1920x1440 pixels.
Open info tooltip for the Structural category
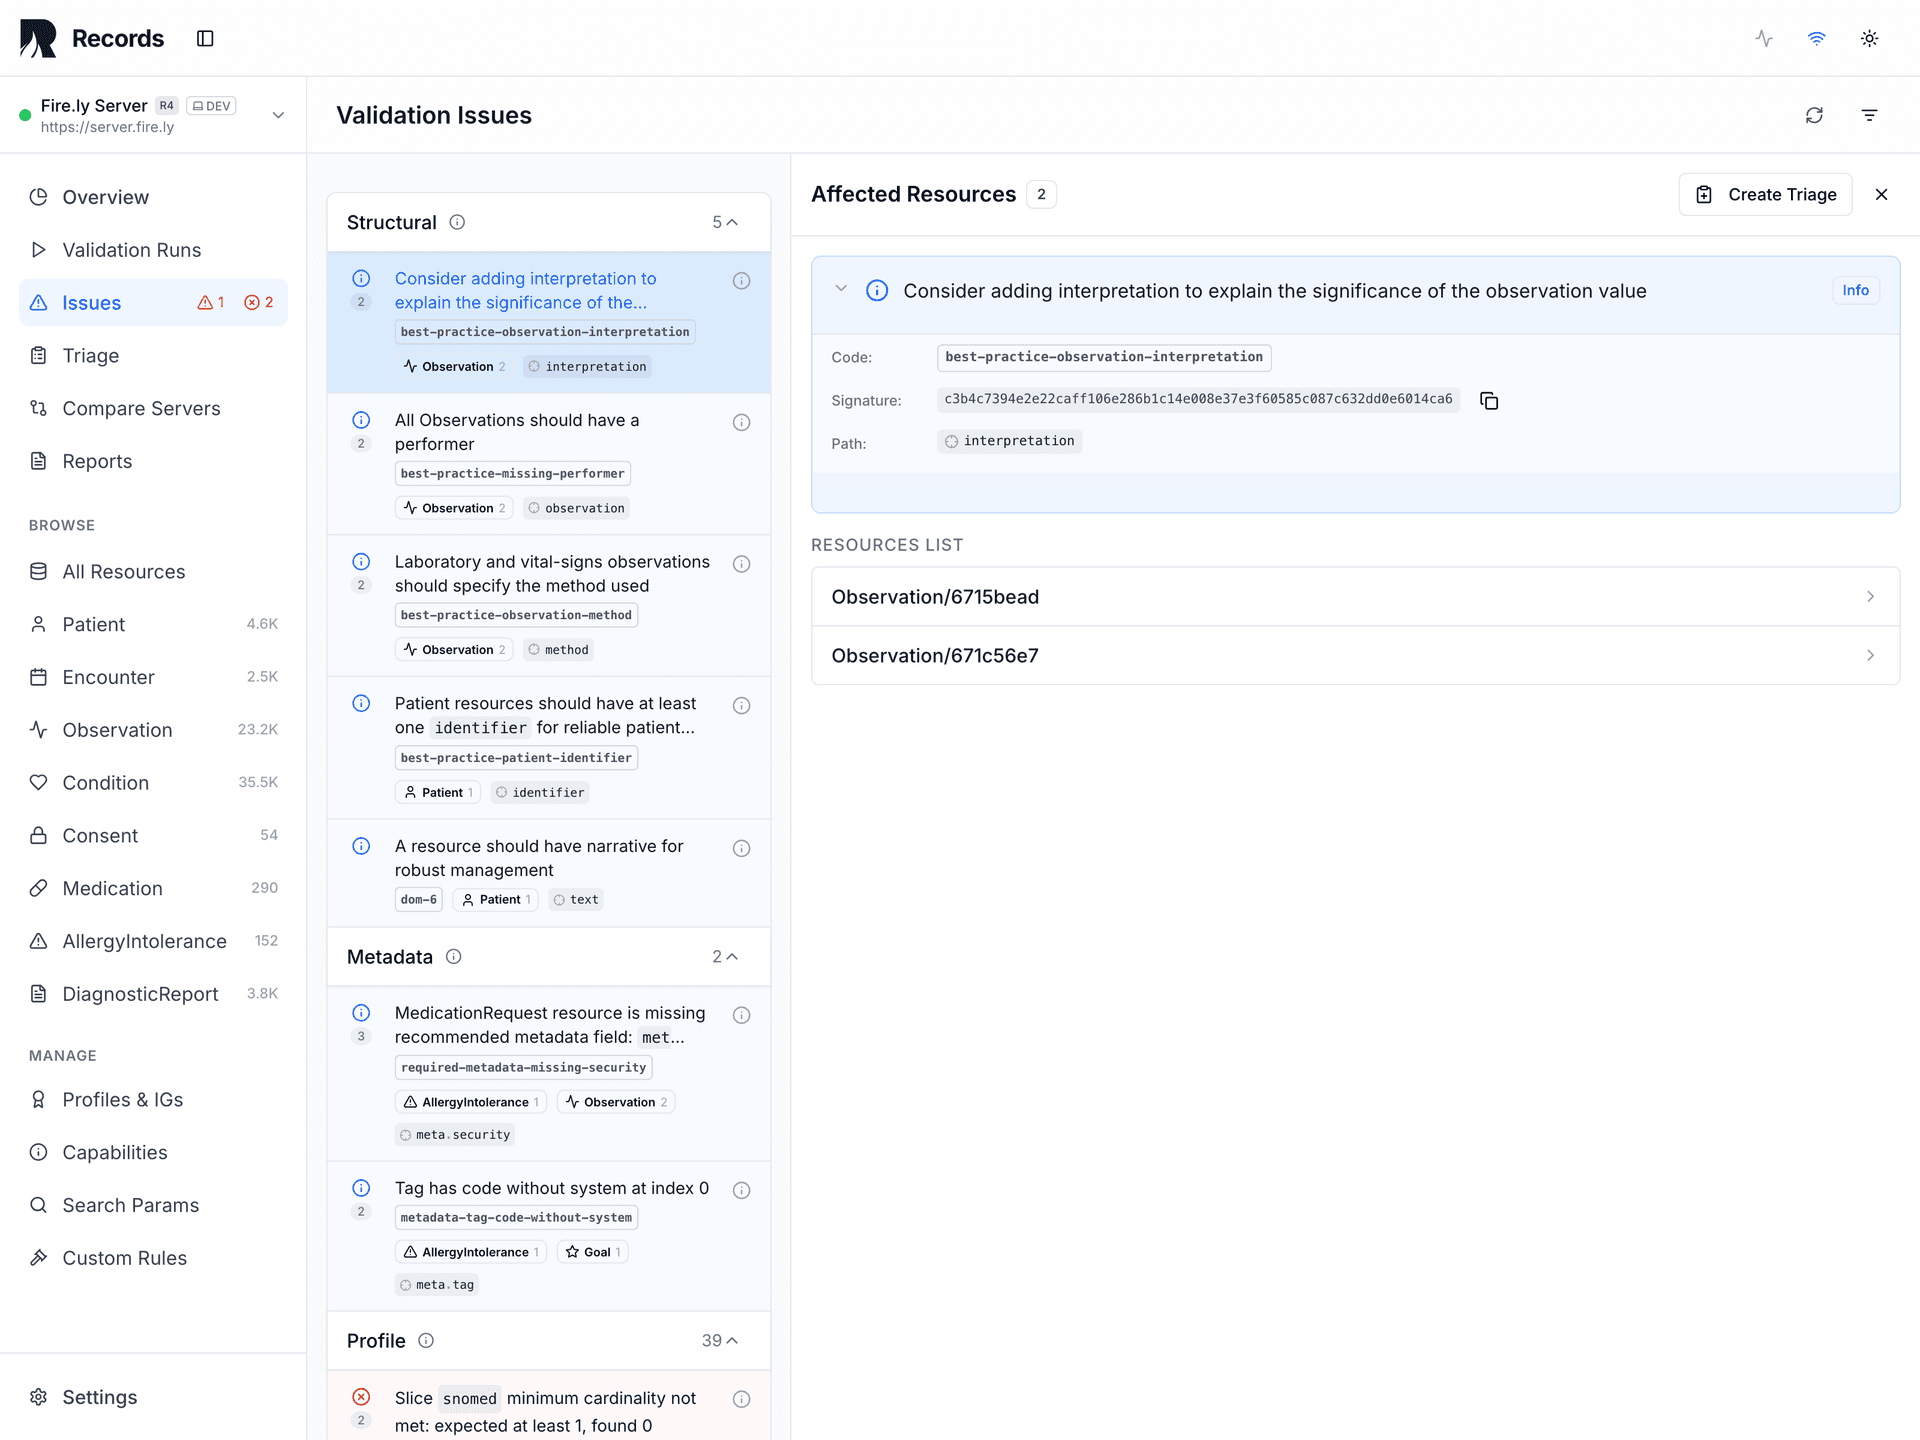tap(457, 222)
